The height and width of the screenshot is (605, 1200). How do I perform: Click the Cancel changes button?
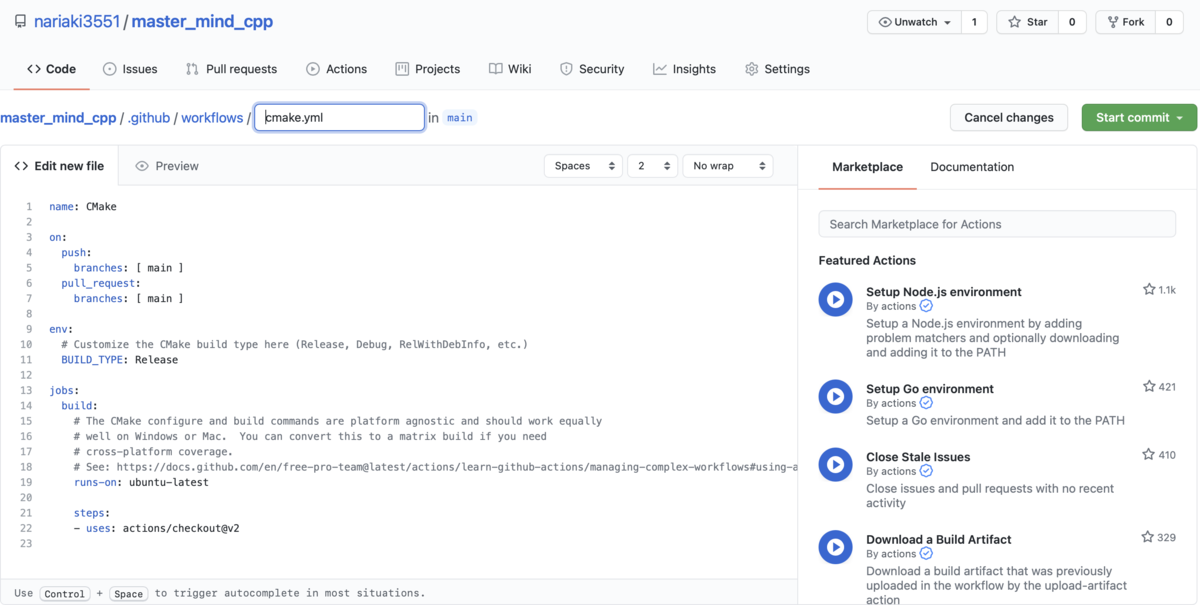[1009, 117]
